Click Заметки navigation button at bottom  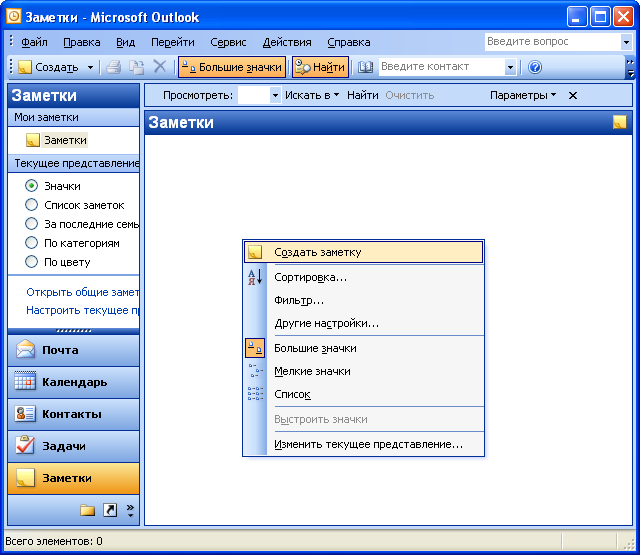point(73,478)
